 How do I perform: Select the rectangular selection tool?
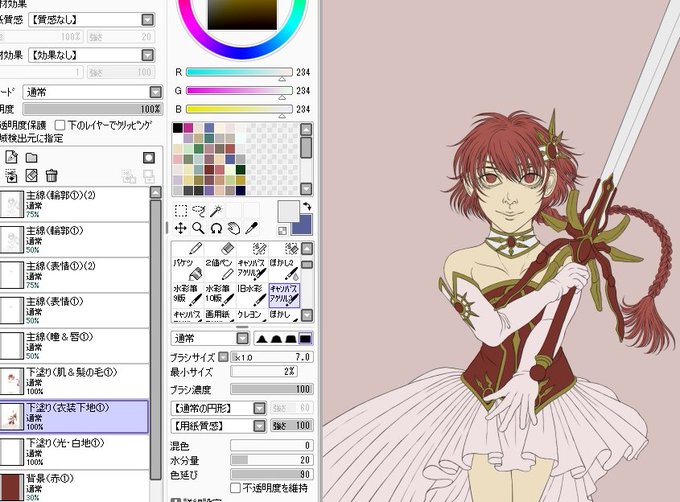pos(181,211)
